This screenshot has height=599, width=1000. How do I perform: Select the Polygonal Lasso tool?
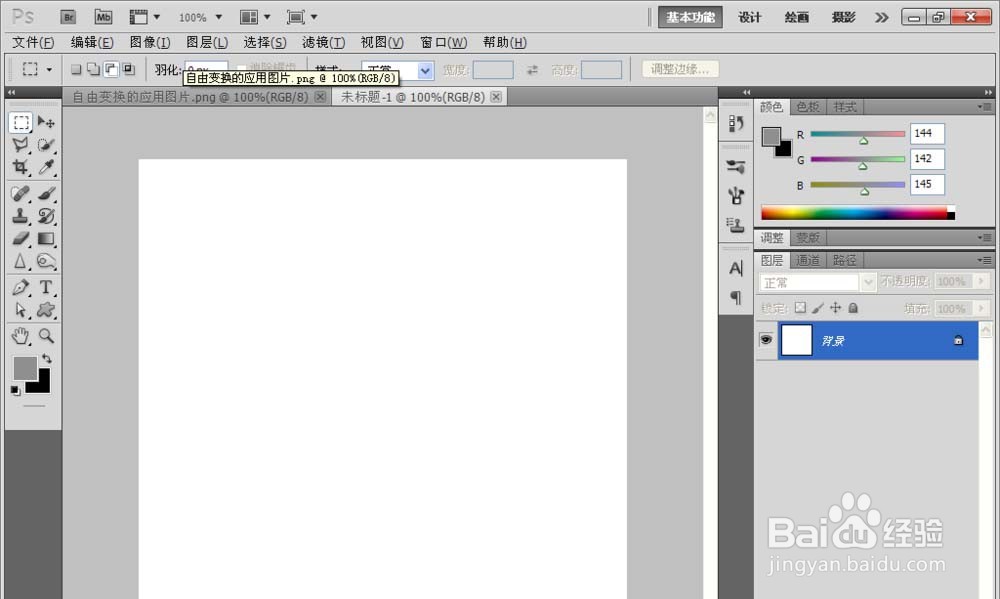21,145
